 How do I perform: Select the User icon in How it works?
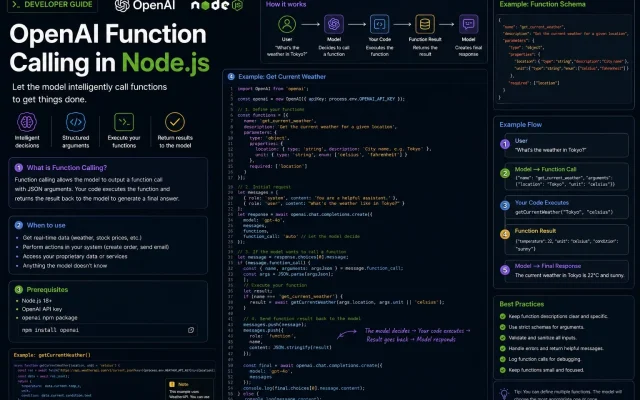(287, 24)
